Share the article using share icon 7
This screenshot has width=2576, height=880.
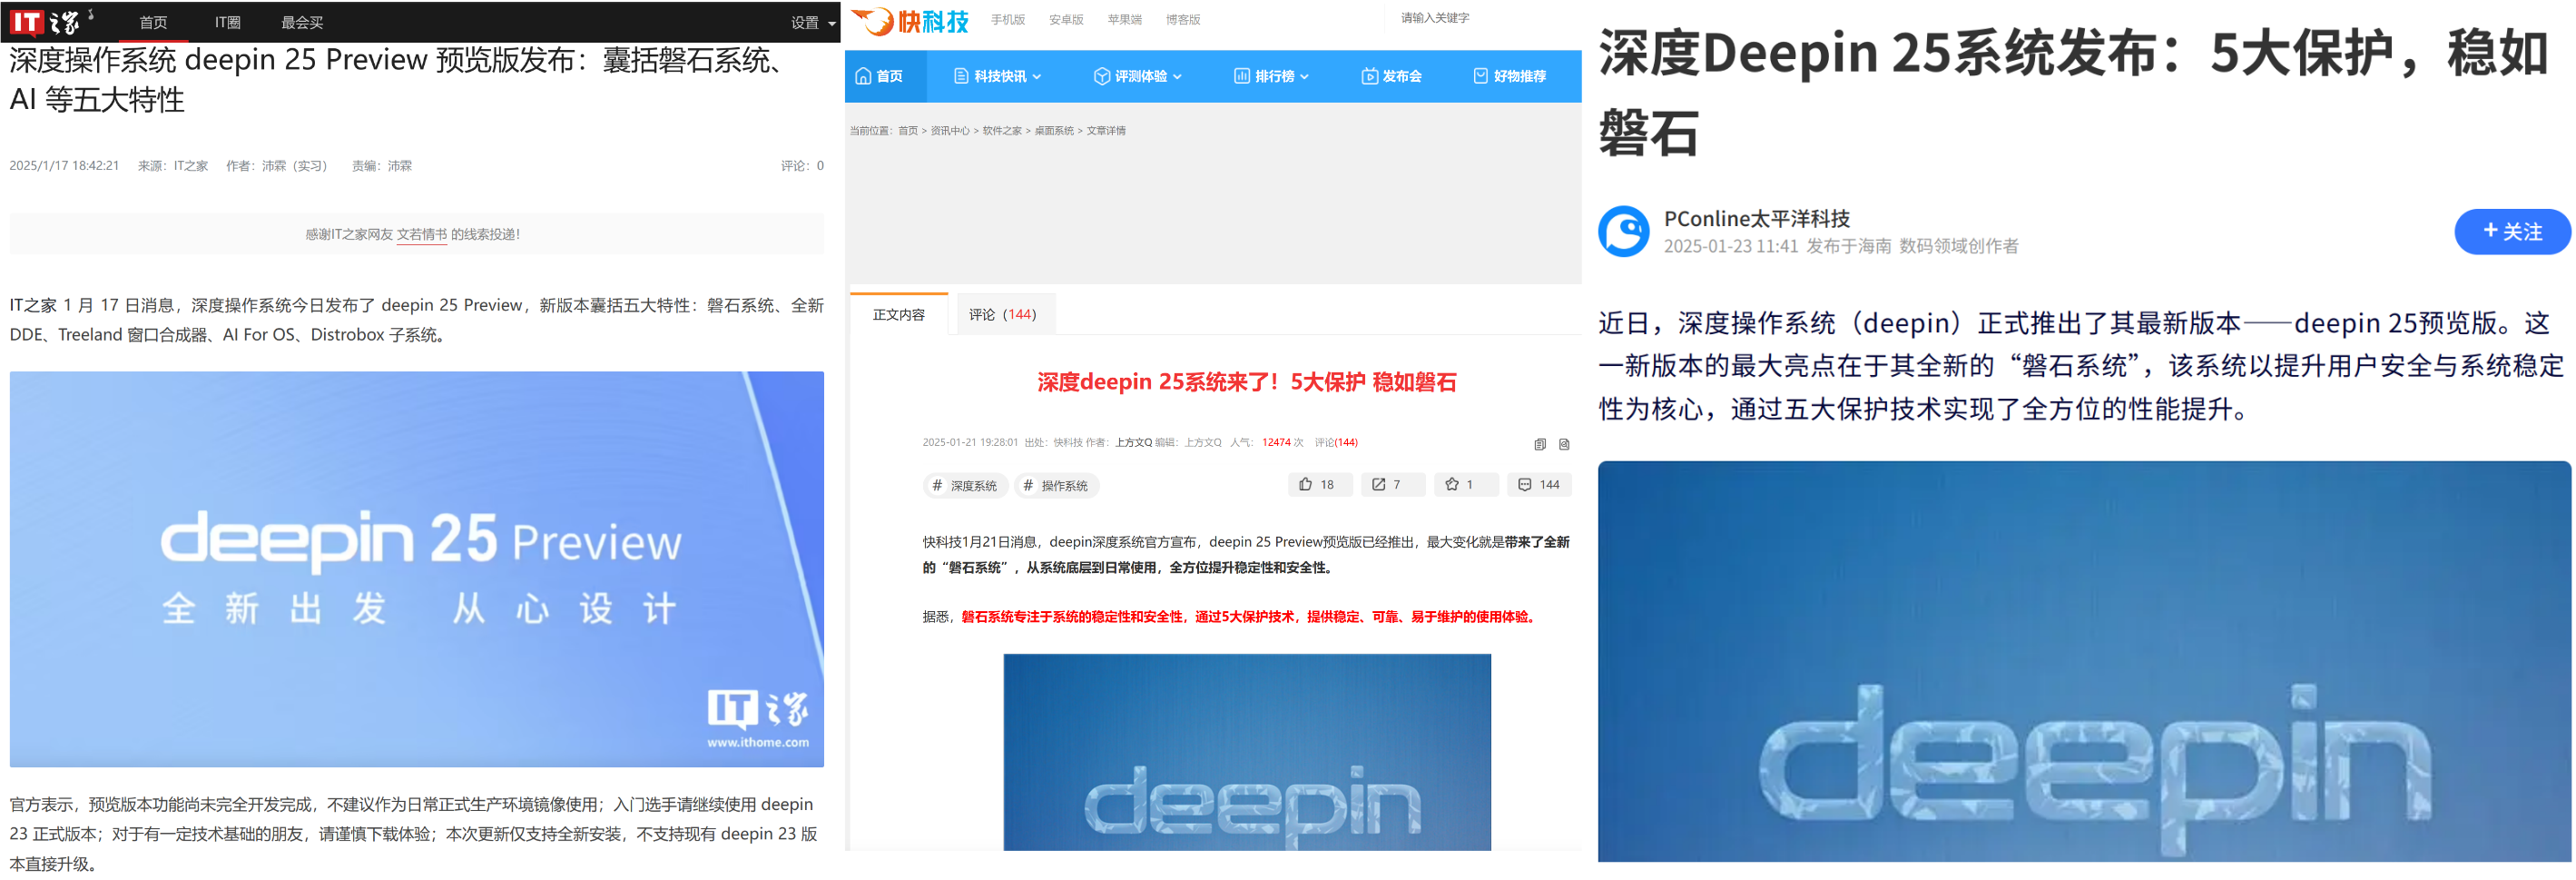pos(1392,485)
